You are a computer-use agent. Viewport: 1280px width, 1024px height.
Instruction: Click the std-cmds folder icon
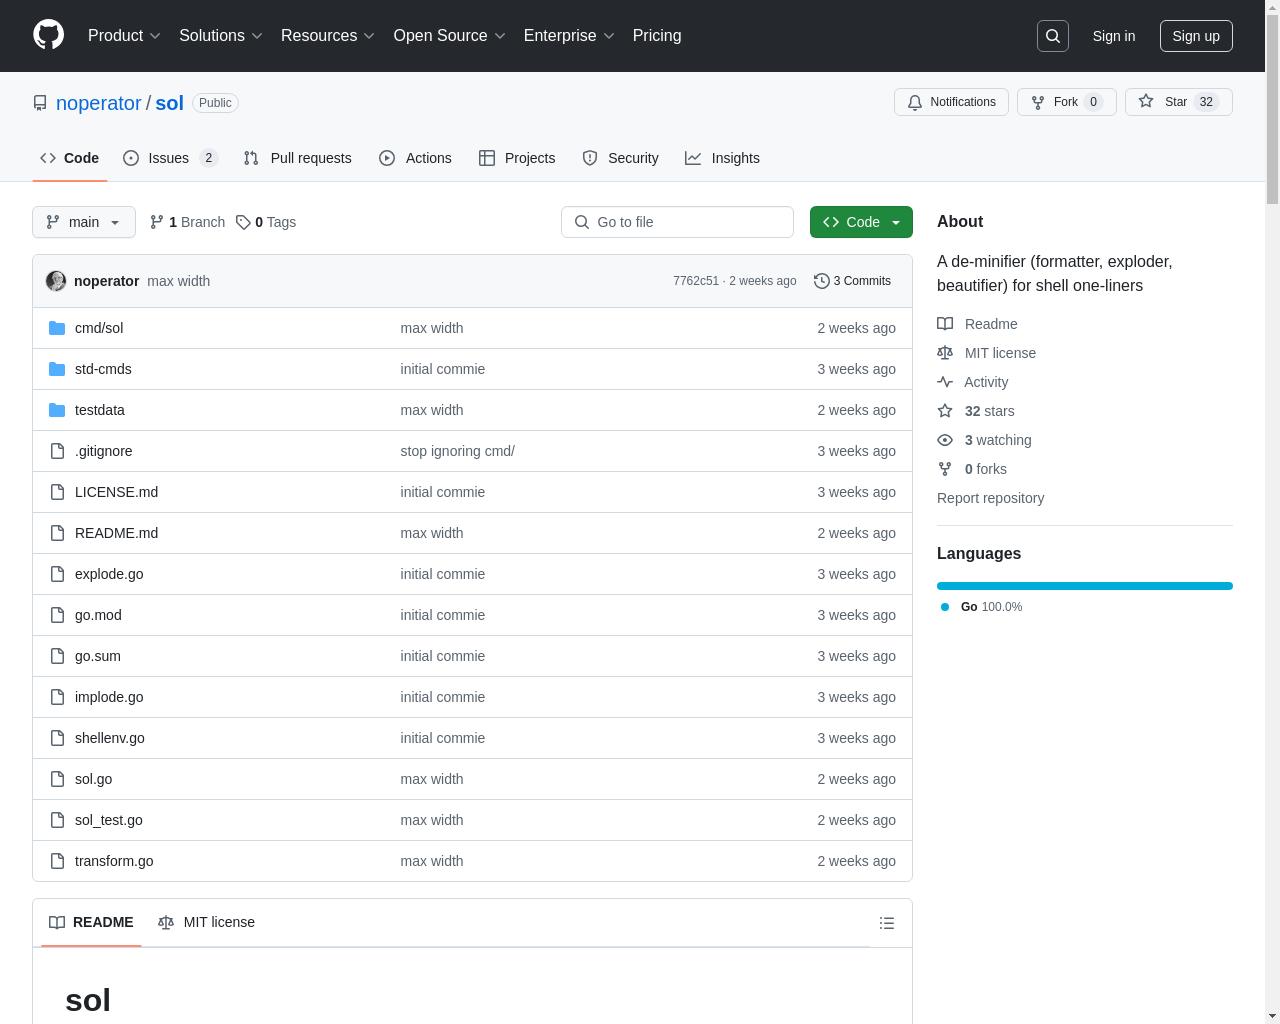[57, 369]
